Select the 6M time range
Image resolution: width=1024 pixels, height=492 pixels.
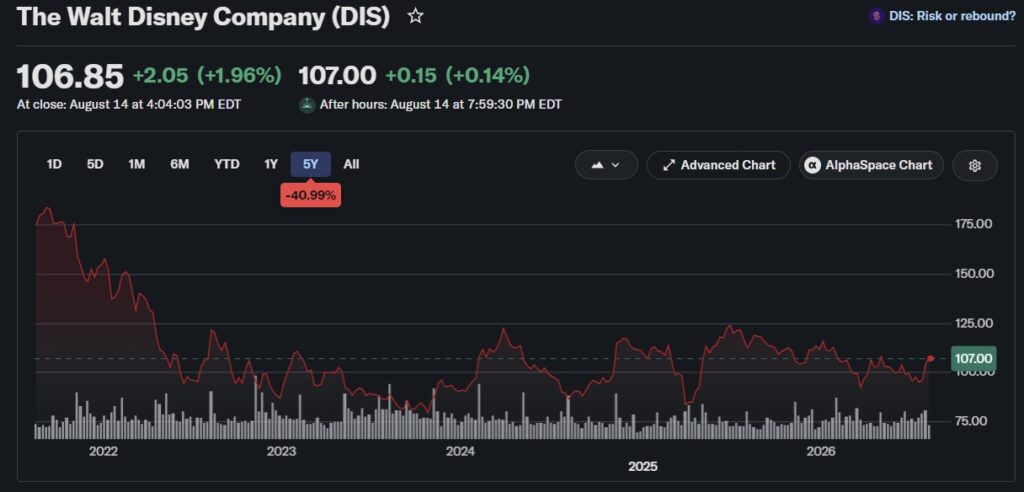click(180, 164)
